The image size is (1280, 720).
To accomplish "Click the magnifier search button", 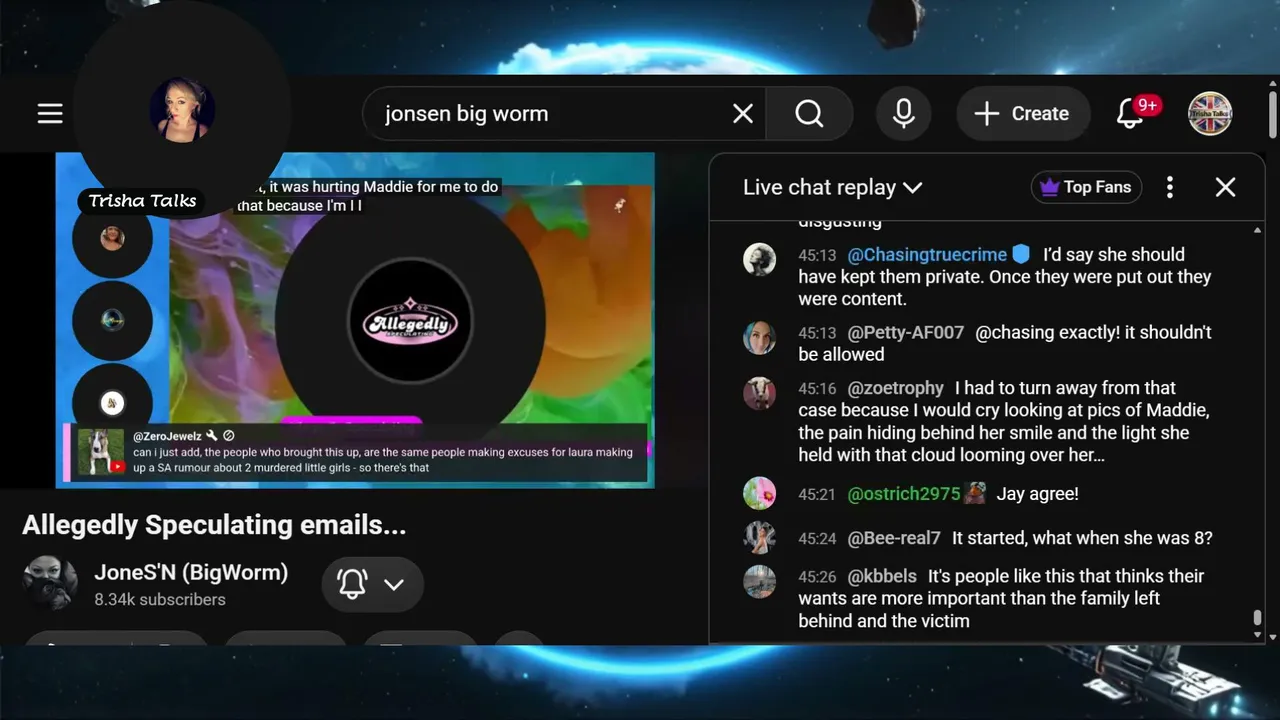I will [x=809, y=114].
